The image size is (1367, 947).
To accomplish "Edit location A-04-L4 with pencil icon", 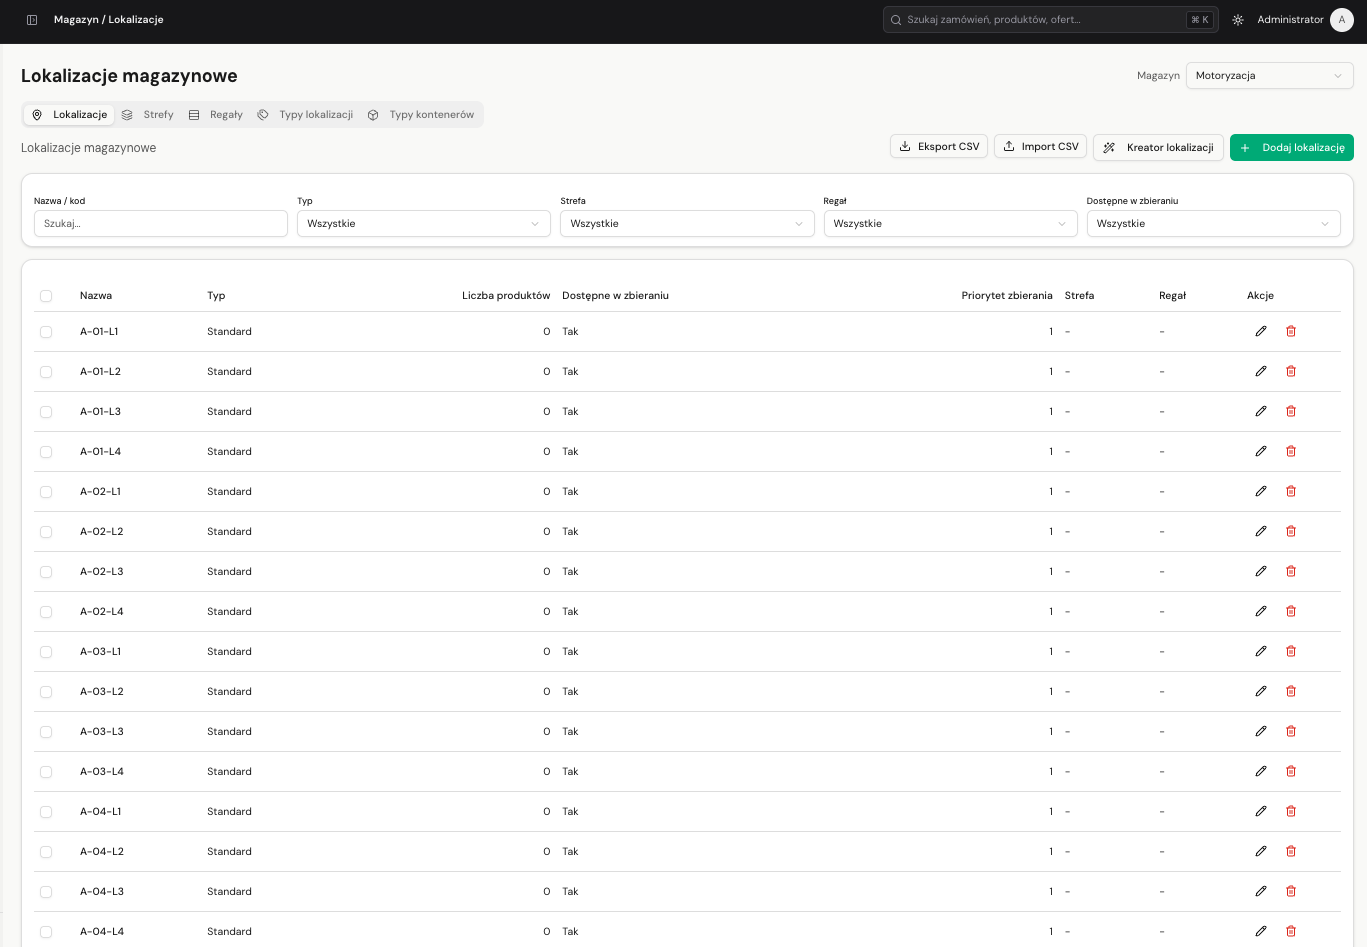I will pyautogui.click(x=1261, y=931).
